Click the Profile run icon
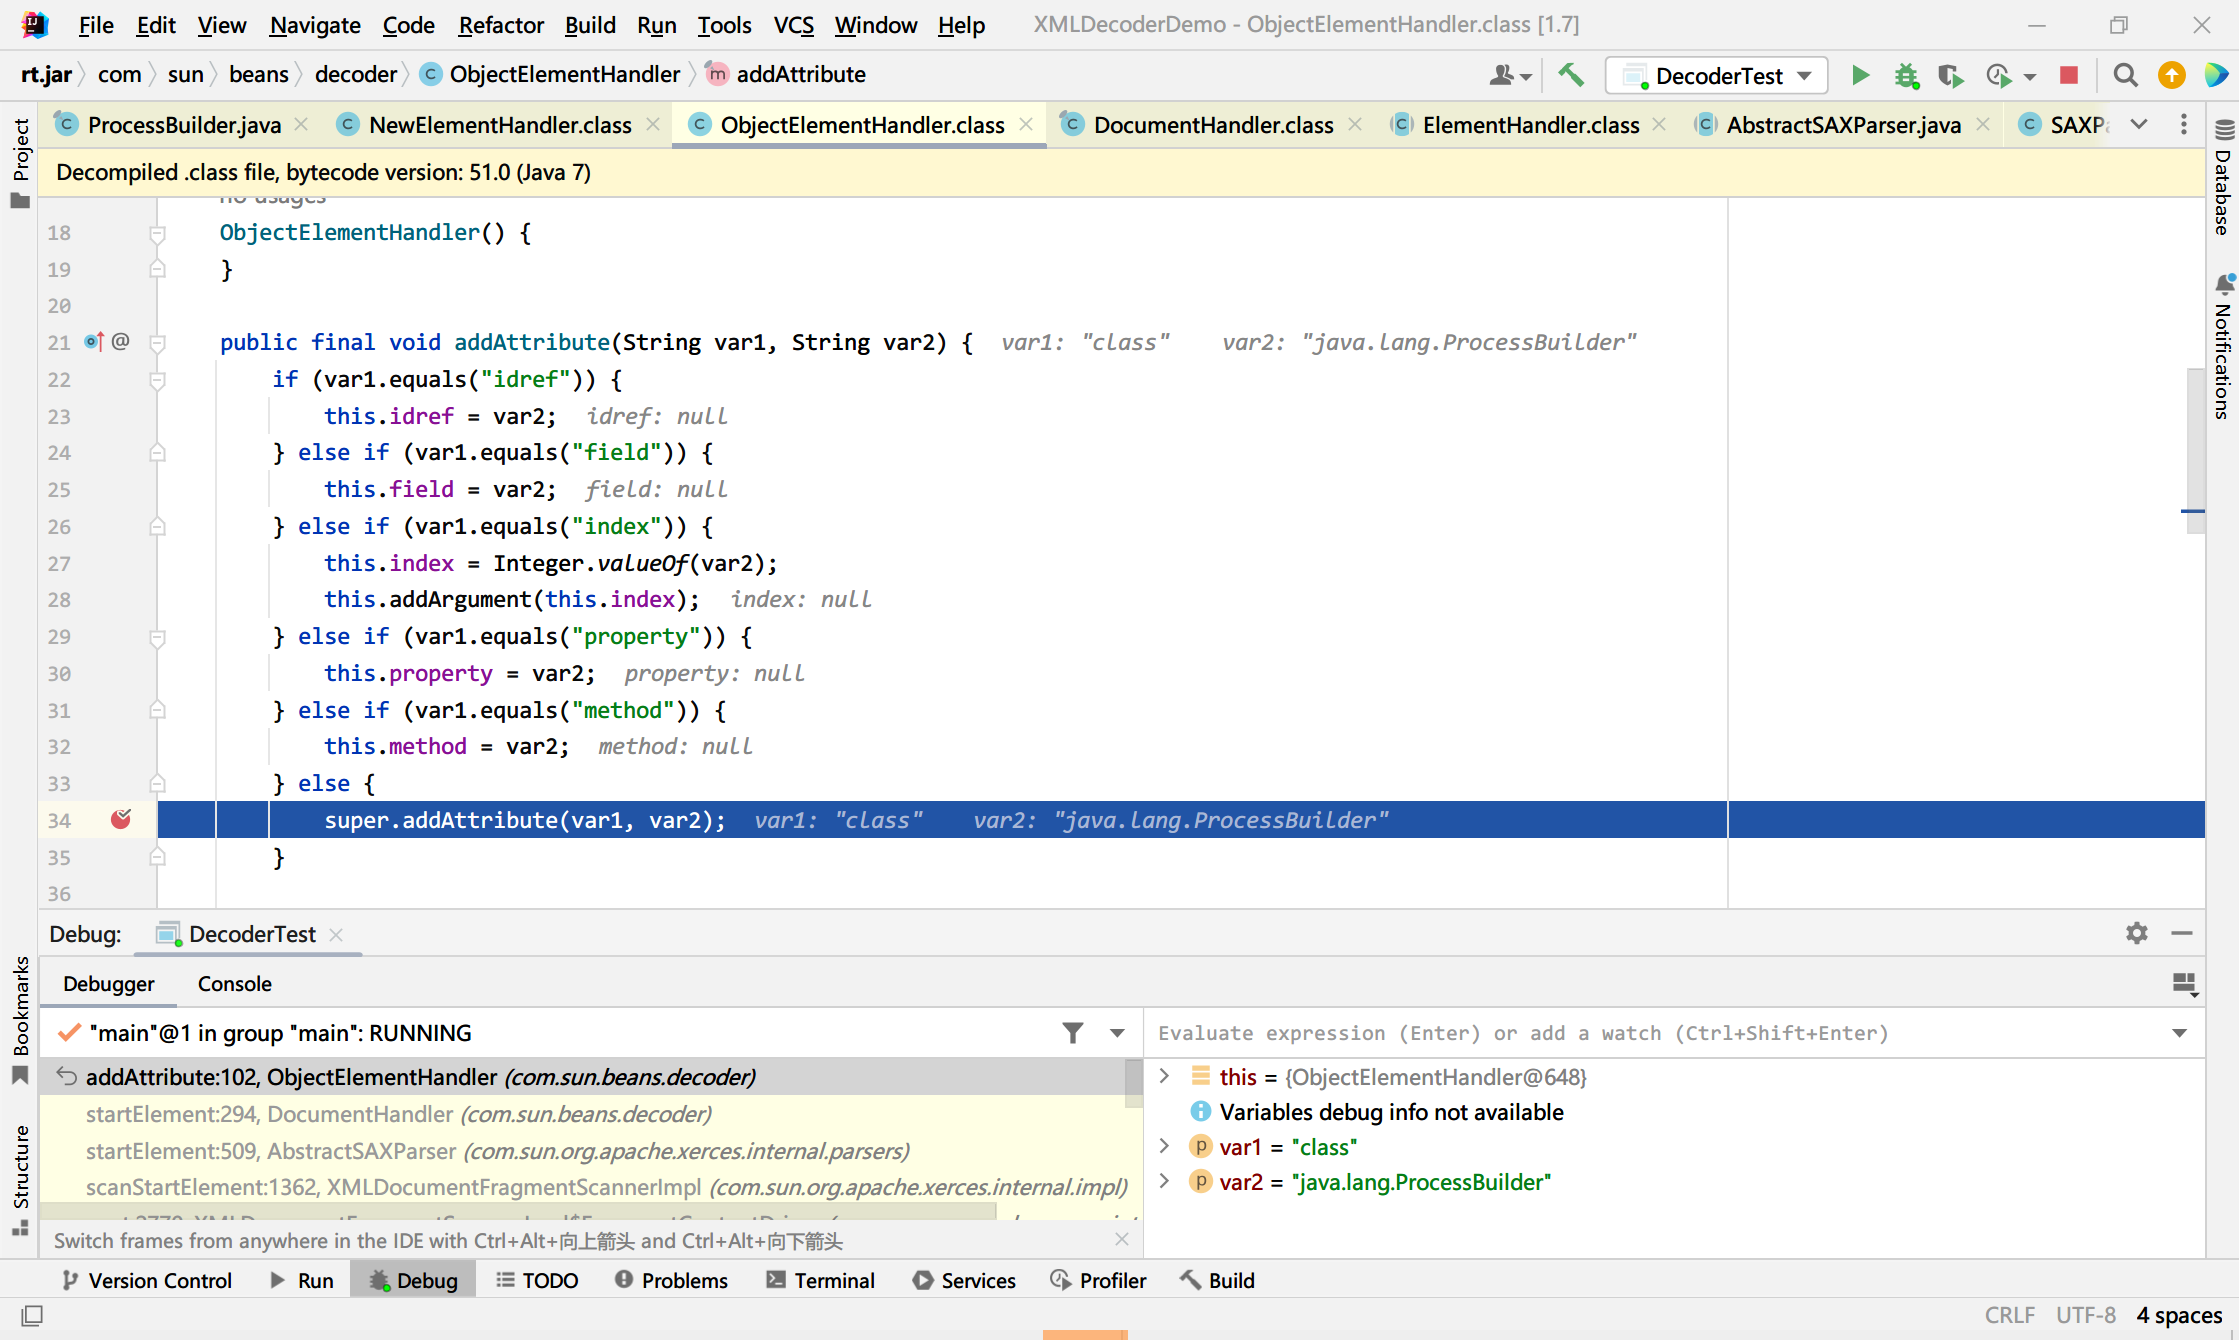The width and height of the screenshot is (2239, 1340). click(1998, 75)
